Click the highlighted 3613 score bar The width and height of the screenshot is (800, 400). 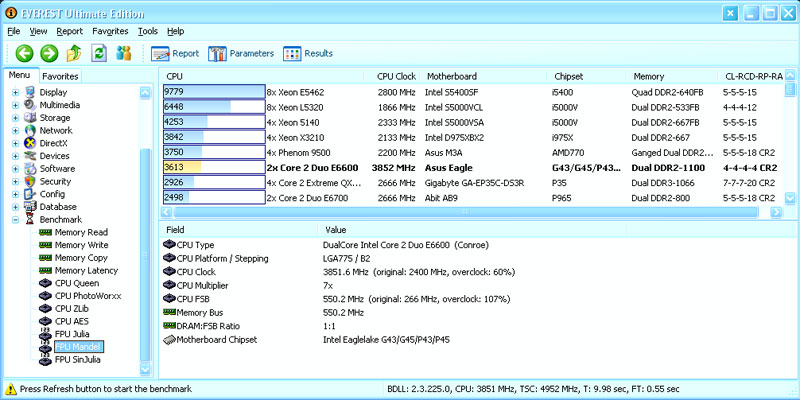[214, 168]
